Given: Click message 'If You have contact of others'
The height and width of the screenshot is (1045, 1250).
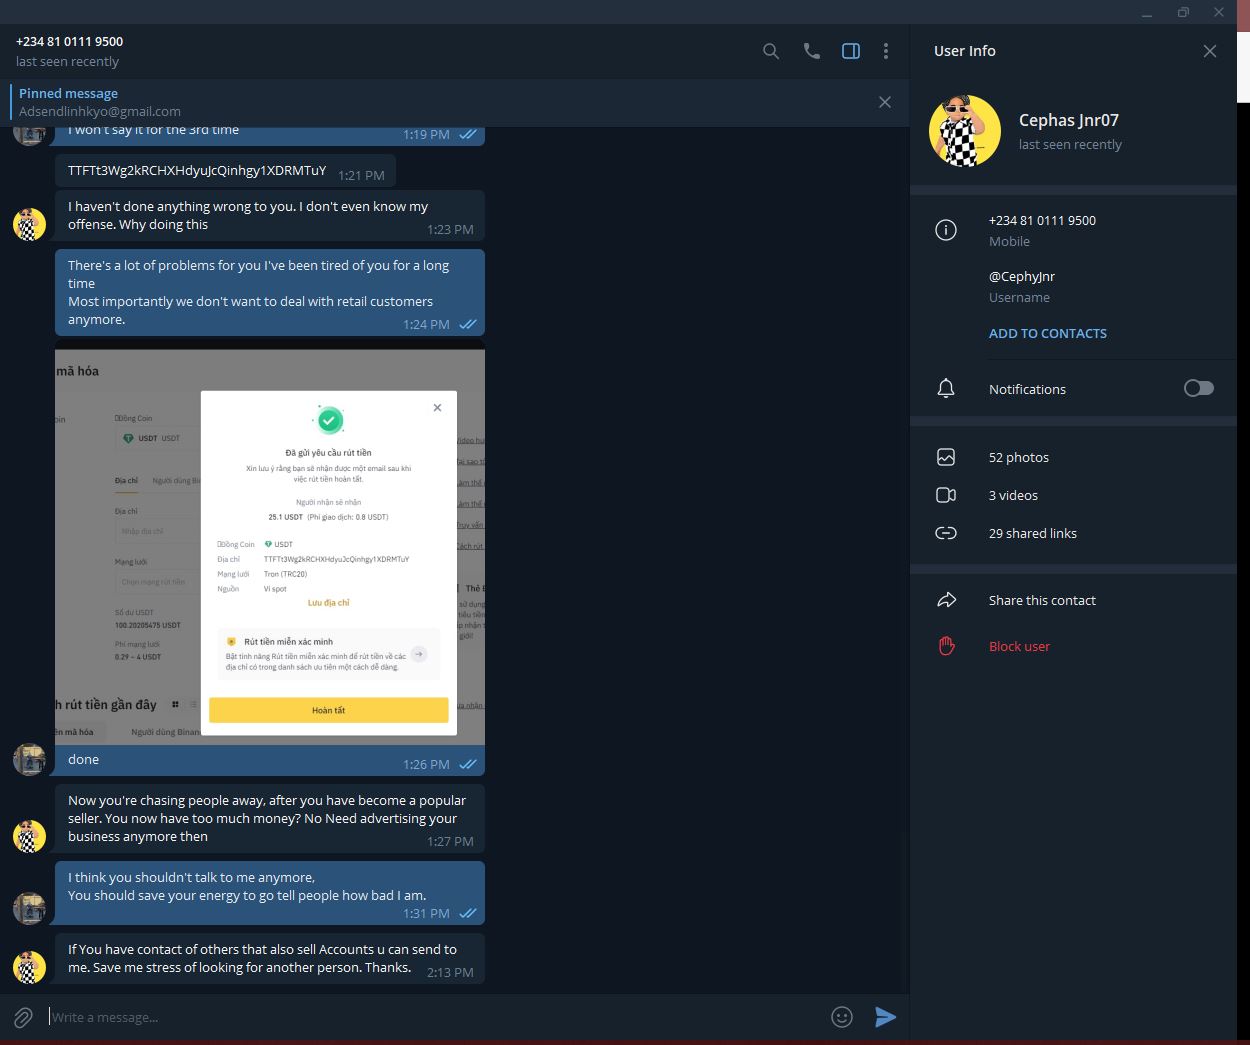Looking at the screenshot, I should 270,959.
